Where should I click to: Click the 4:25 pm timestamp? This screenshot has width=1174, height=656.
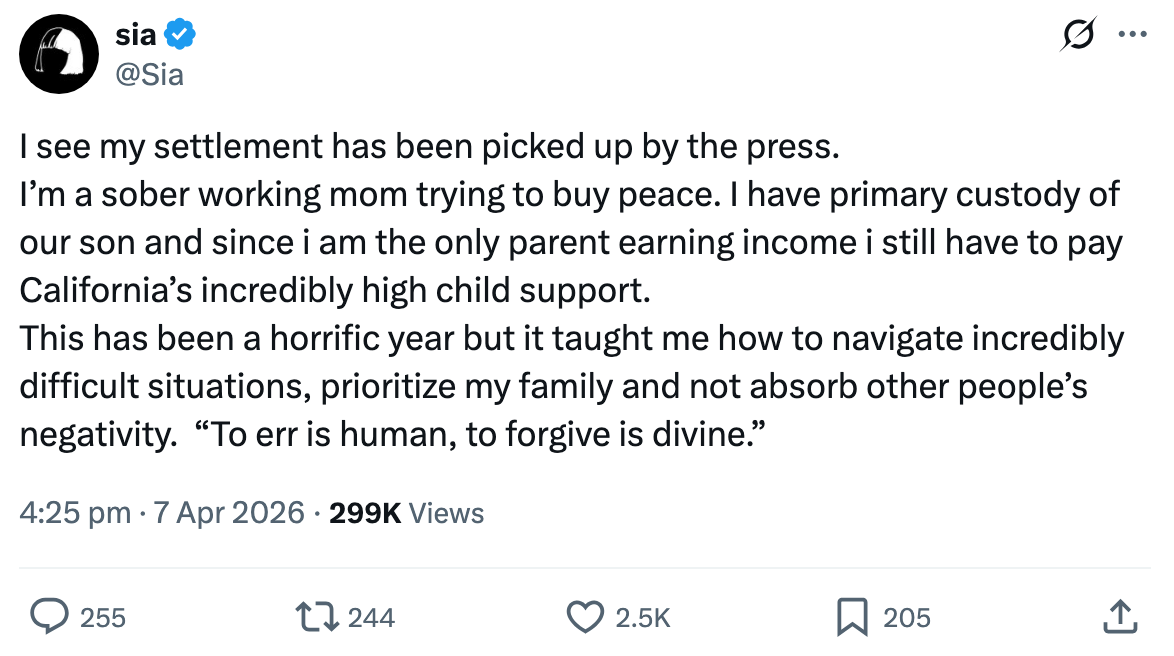coord(75,513)
